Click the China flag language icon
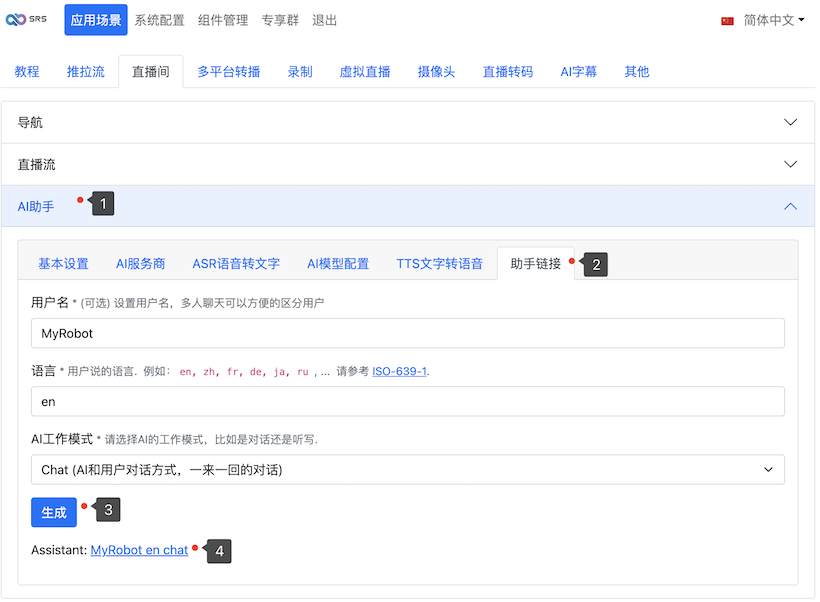Viewport: 820px width, 602px height. (727, 20)
